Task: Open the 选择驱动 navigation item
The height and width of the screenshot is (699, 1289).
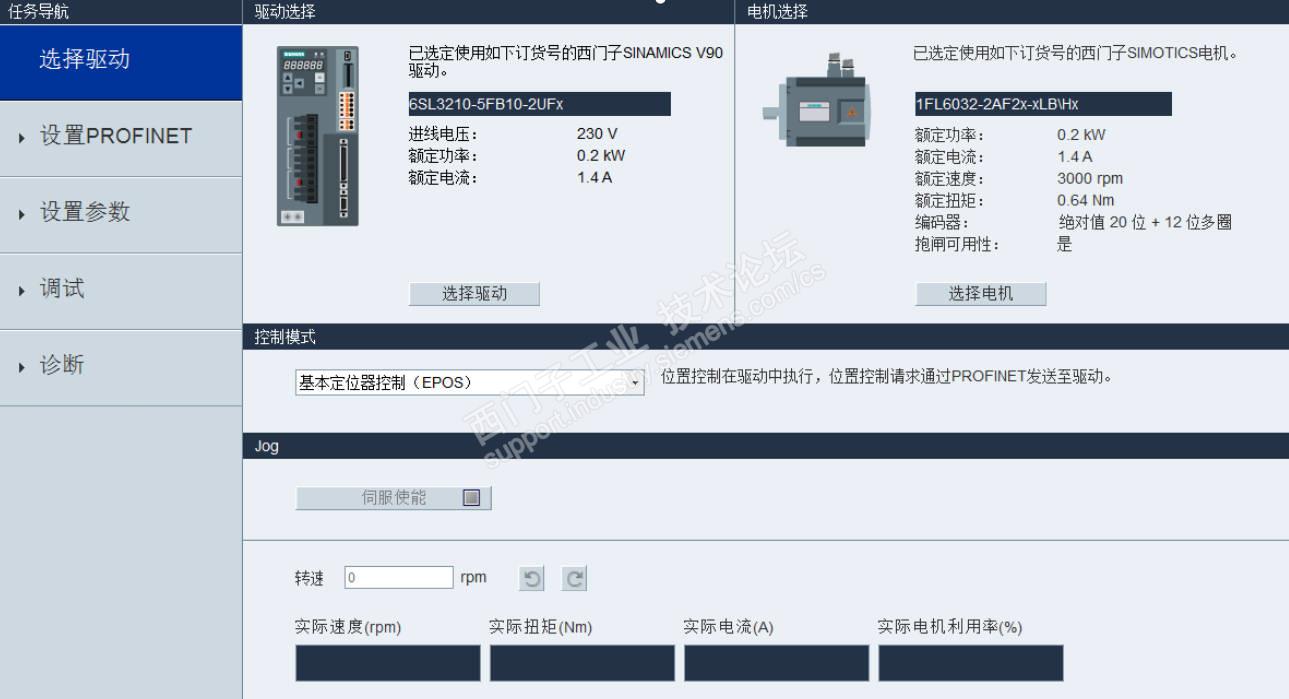Action: pos(121,62)
